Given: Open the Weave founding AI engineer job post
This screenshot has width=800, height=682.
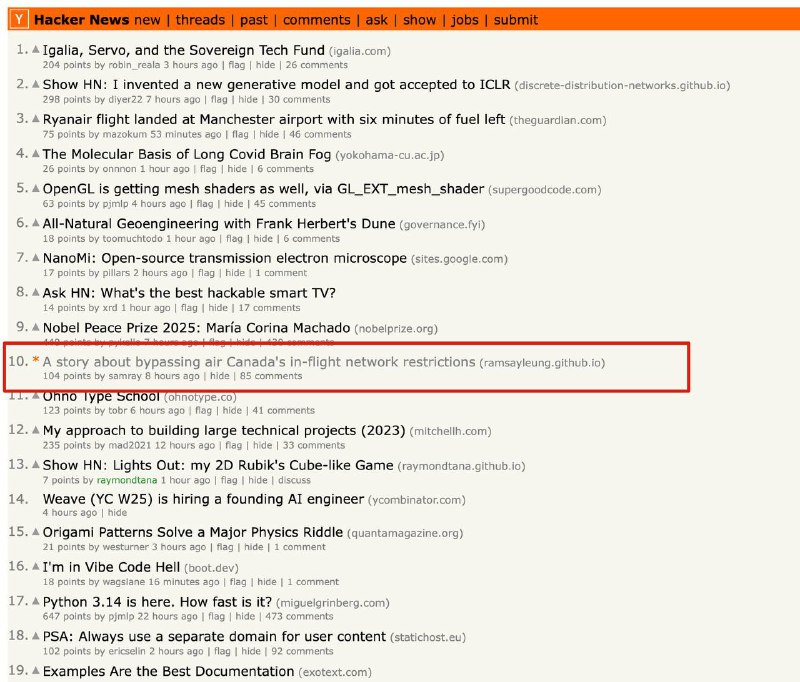Looking at the screenshot, I should click(203, 499).
